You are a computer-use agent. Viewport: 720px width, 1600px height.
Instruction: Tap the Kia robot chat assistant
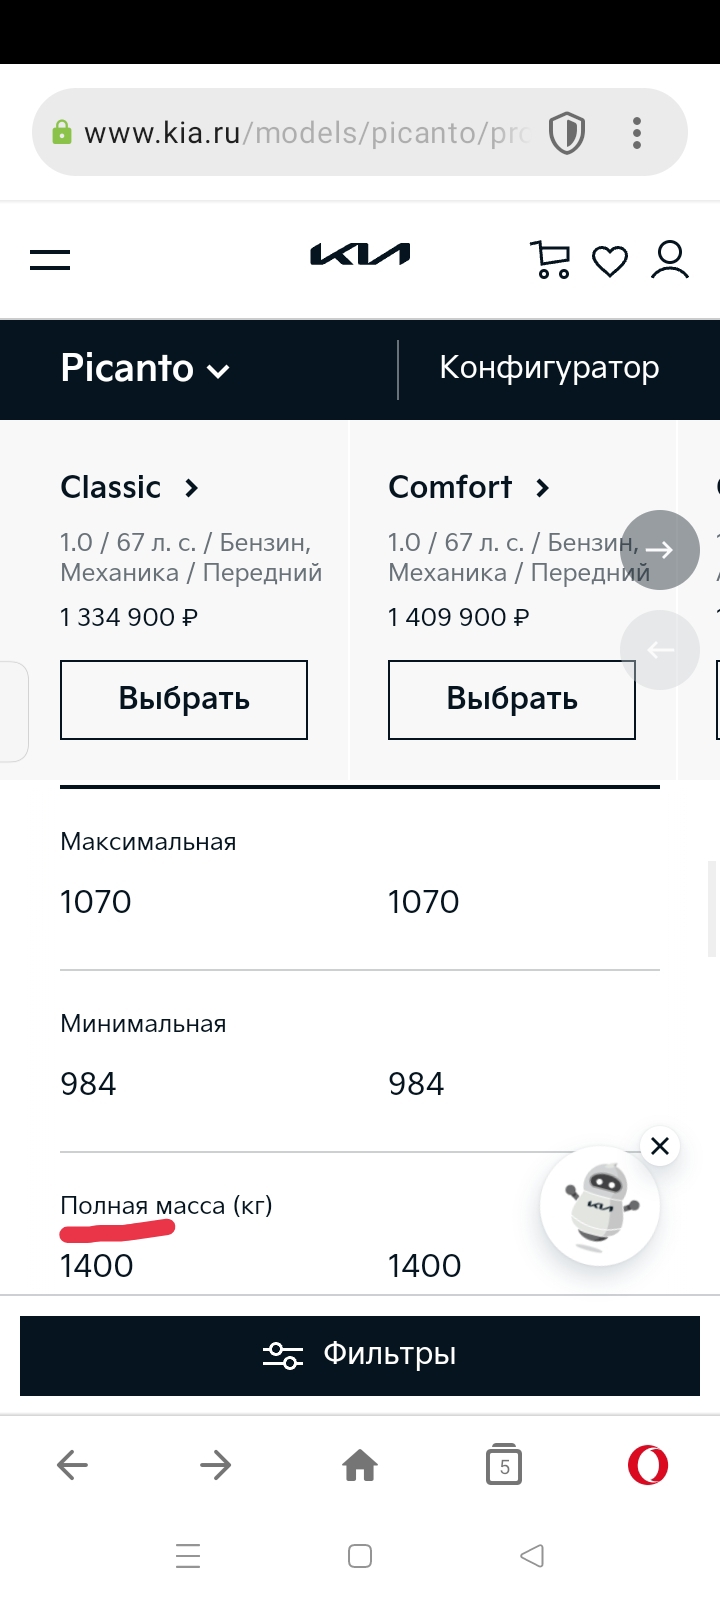[599, 1207]
